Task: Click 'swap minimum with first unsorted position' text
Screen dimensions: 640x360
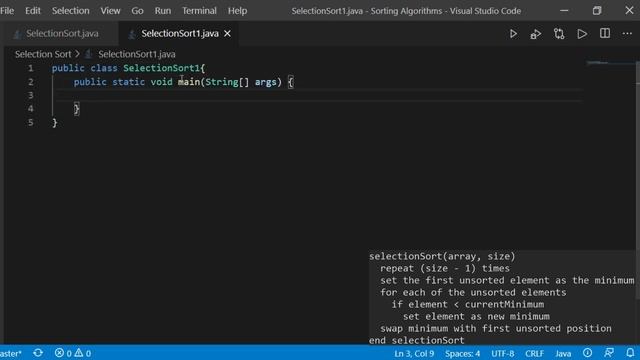Action: 496,328
